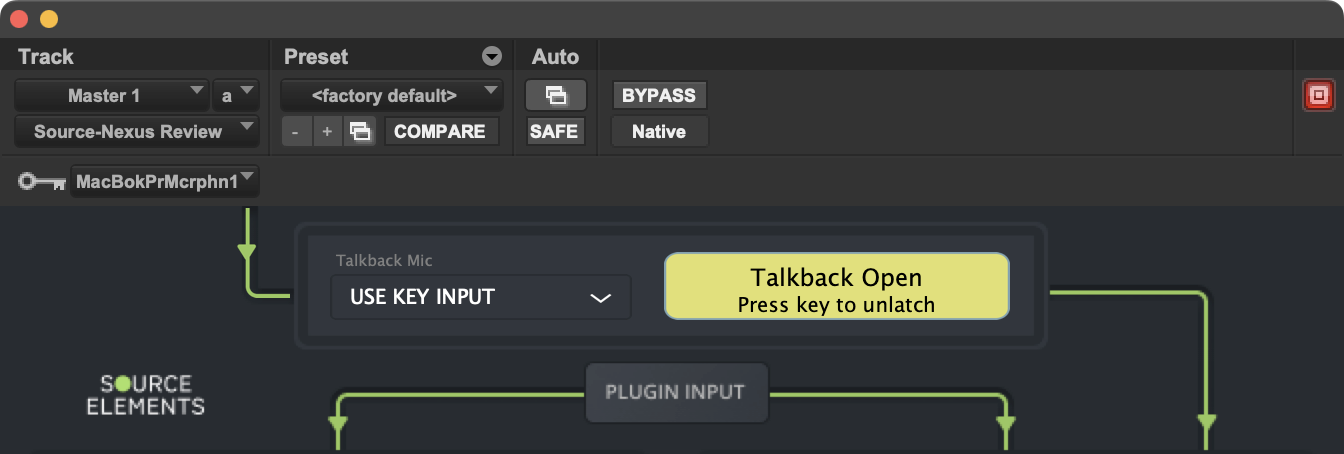Toggle the BYPASS button
1344x454 pixels.
(x=659, y=96)
